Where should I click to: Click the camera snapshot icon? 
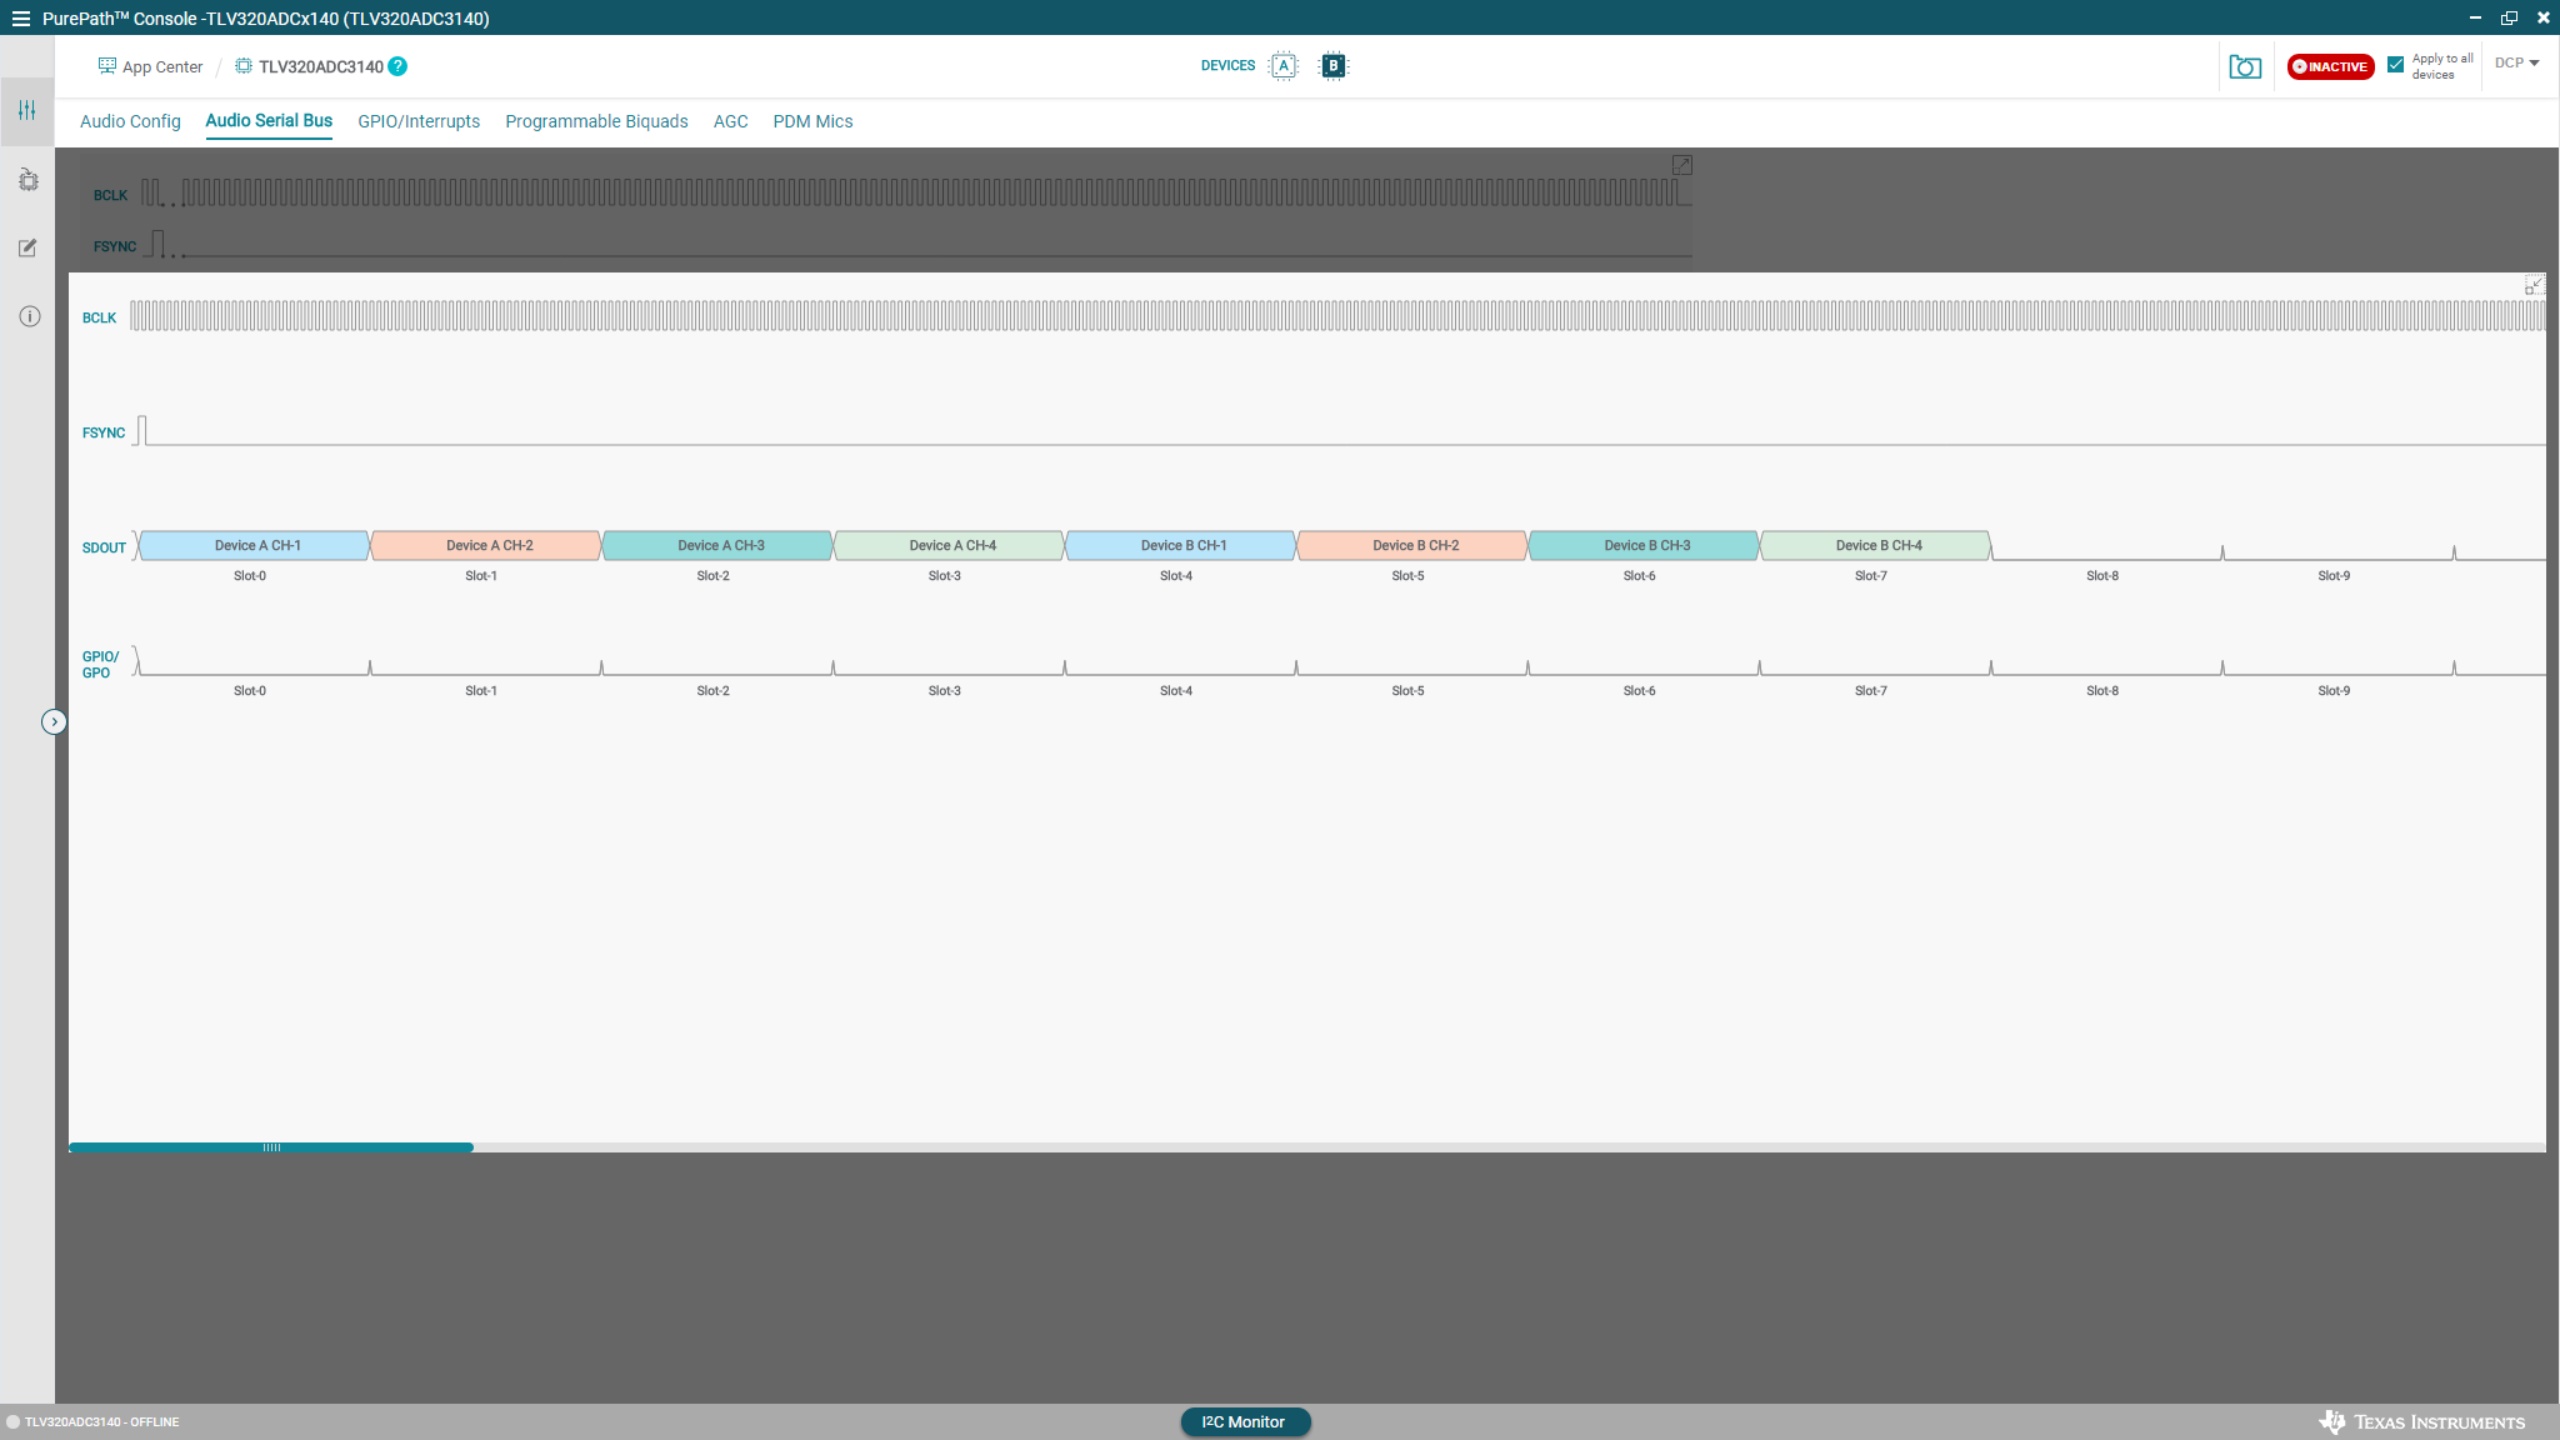point(2244,67)
